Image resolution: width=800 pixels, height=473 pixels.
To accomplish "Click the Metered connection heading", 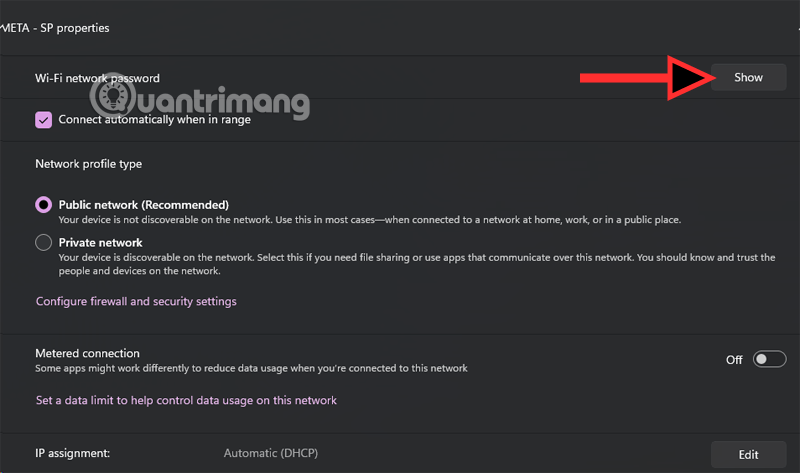I will click(87, 353).
